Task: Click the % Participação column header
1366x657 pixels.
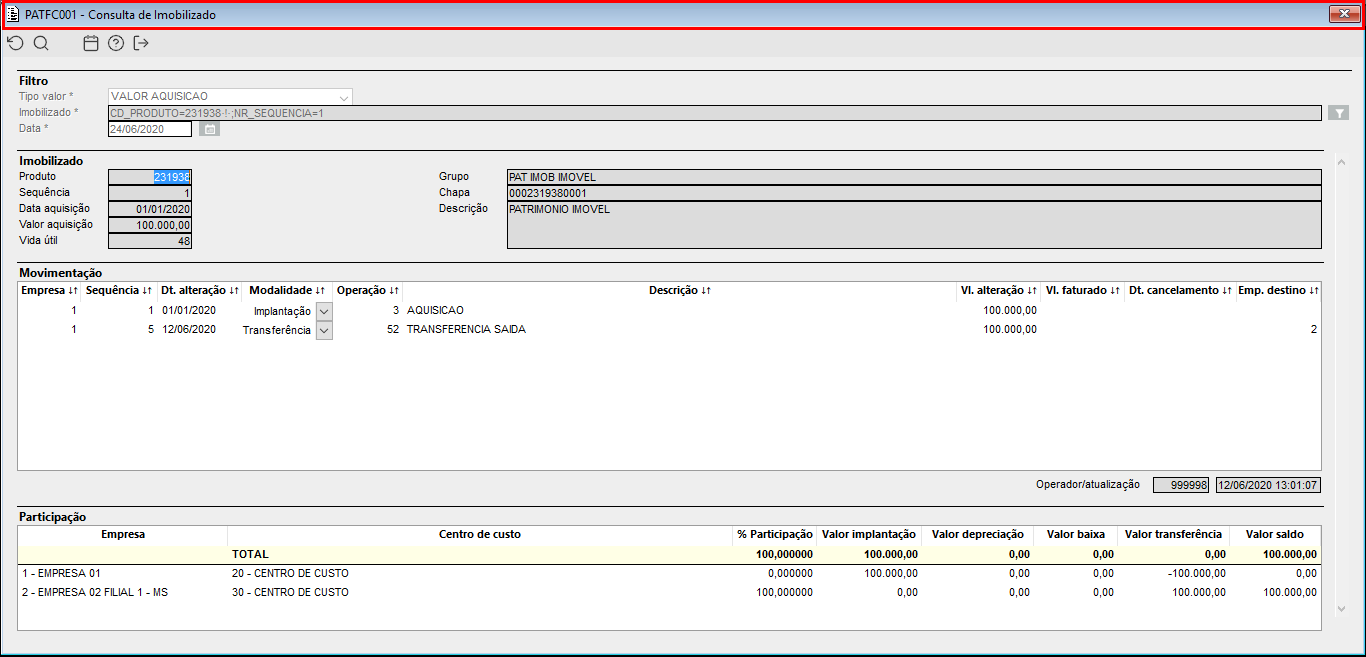Action: [775, 535]
